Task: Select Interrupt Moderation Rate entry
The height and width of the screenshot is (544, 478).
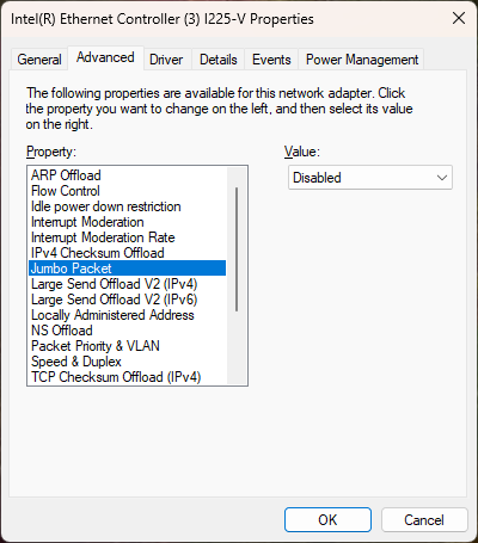Action: pos(127,237)
